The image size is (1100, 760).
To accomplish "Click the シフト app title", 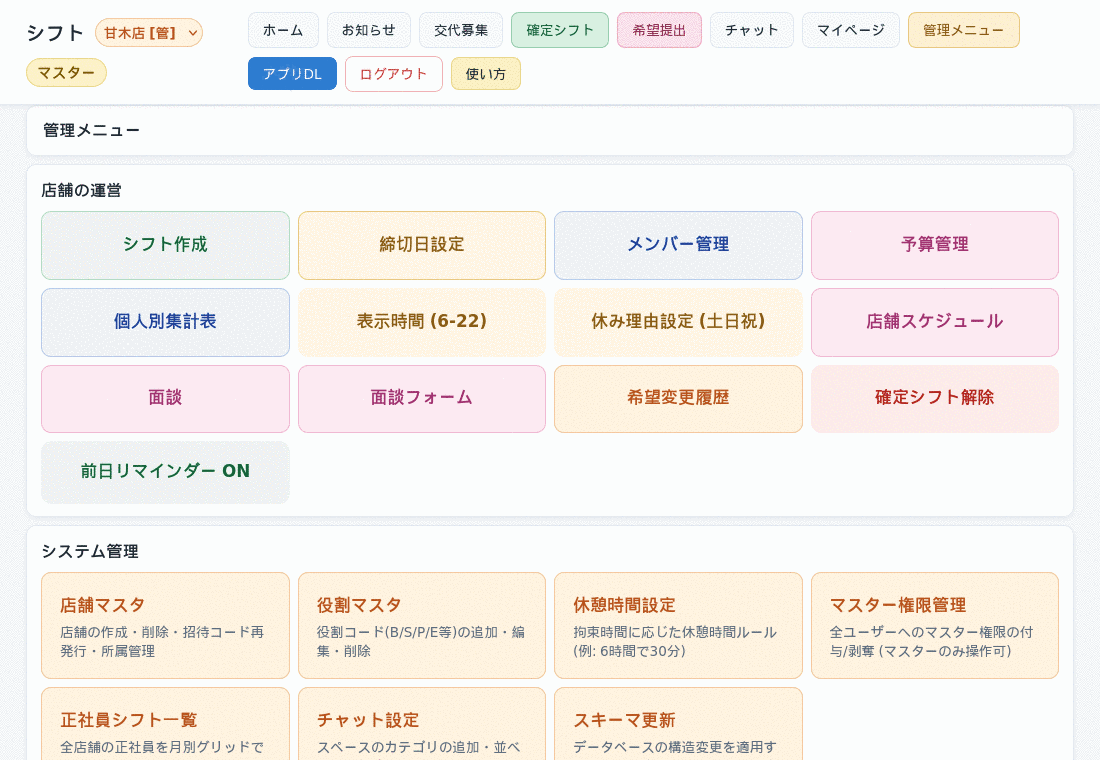I will [55, 33].
